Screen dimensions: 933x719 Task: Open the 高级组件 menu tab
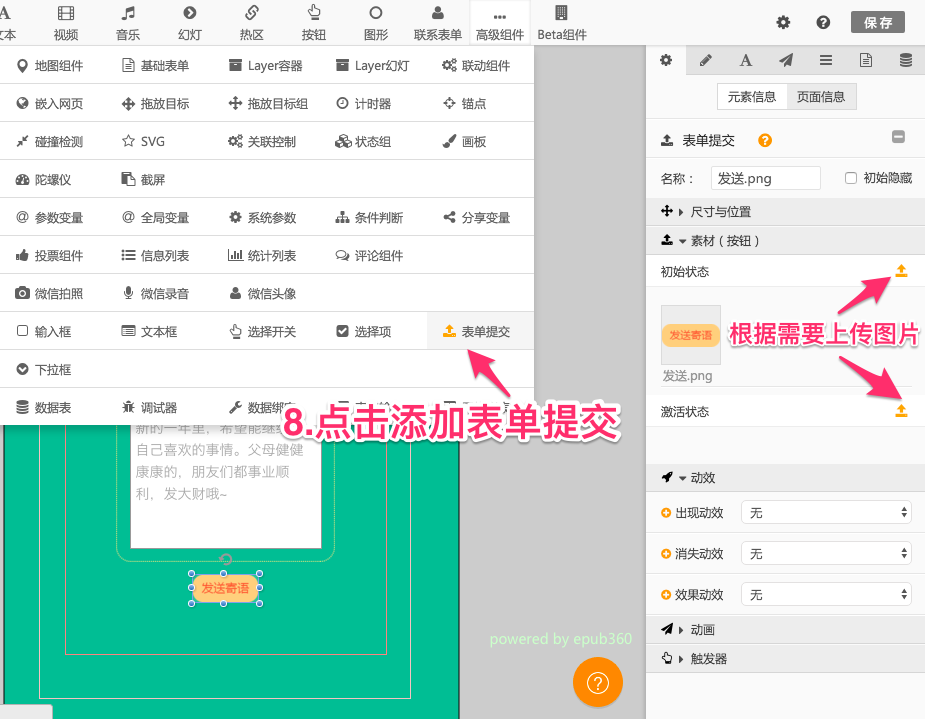coord(500,24)
